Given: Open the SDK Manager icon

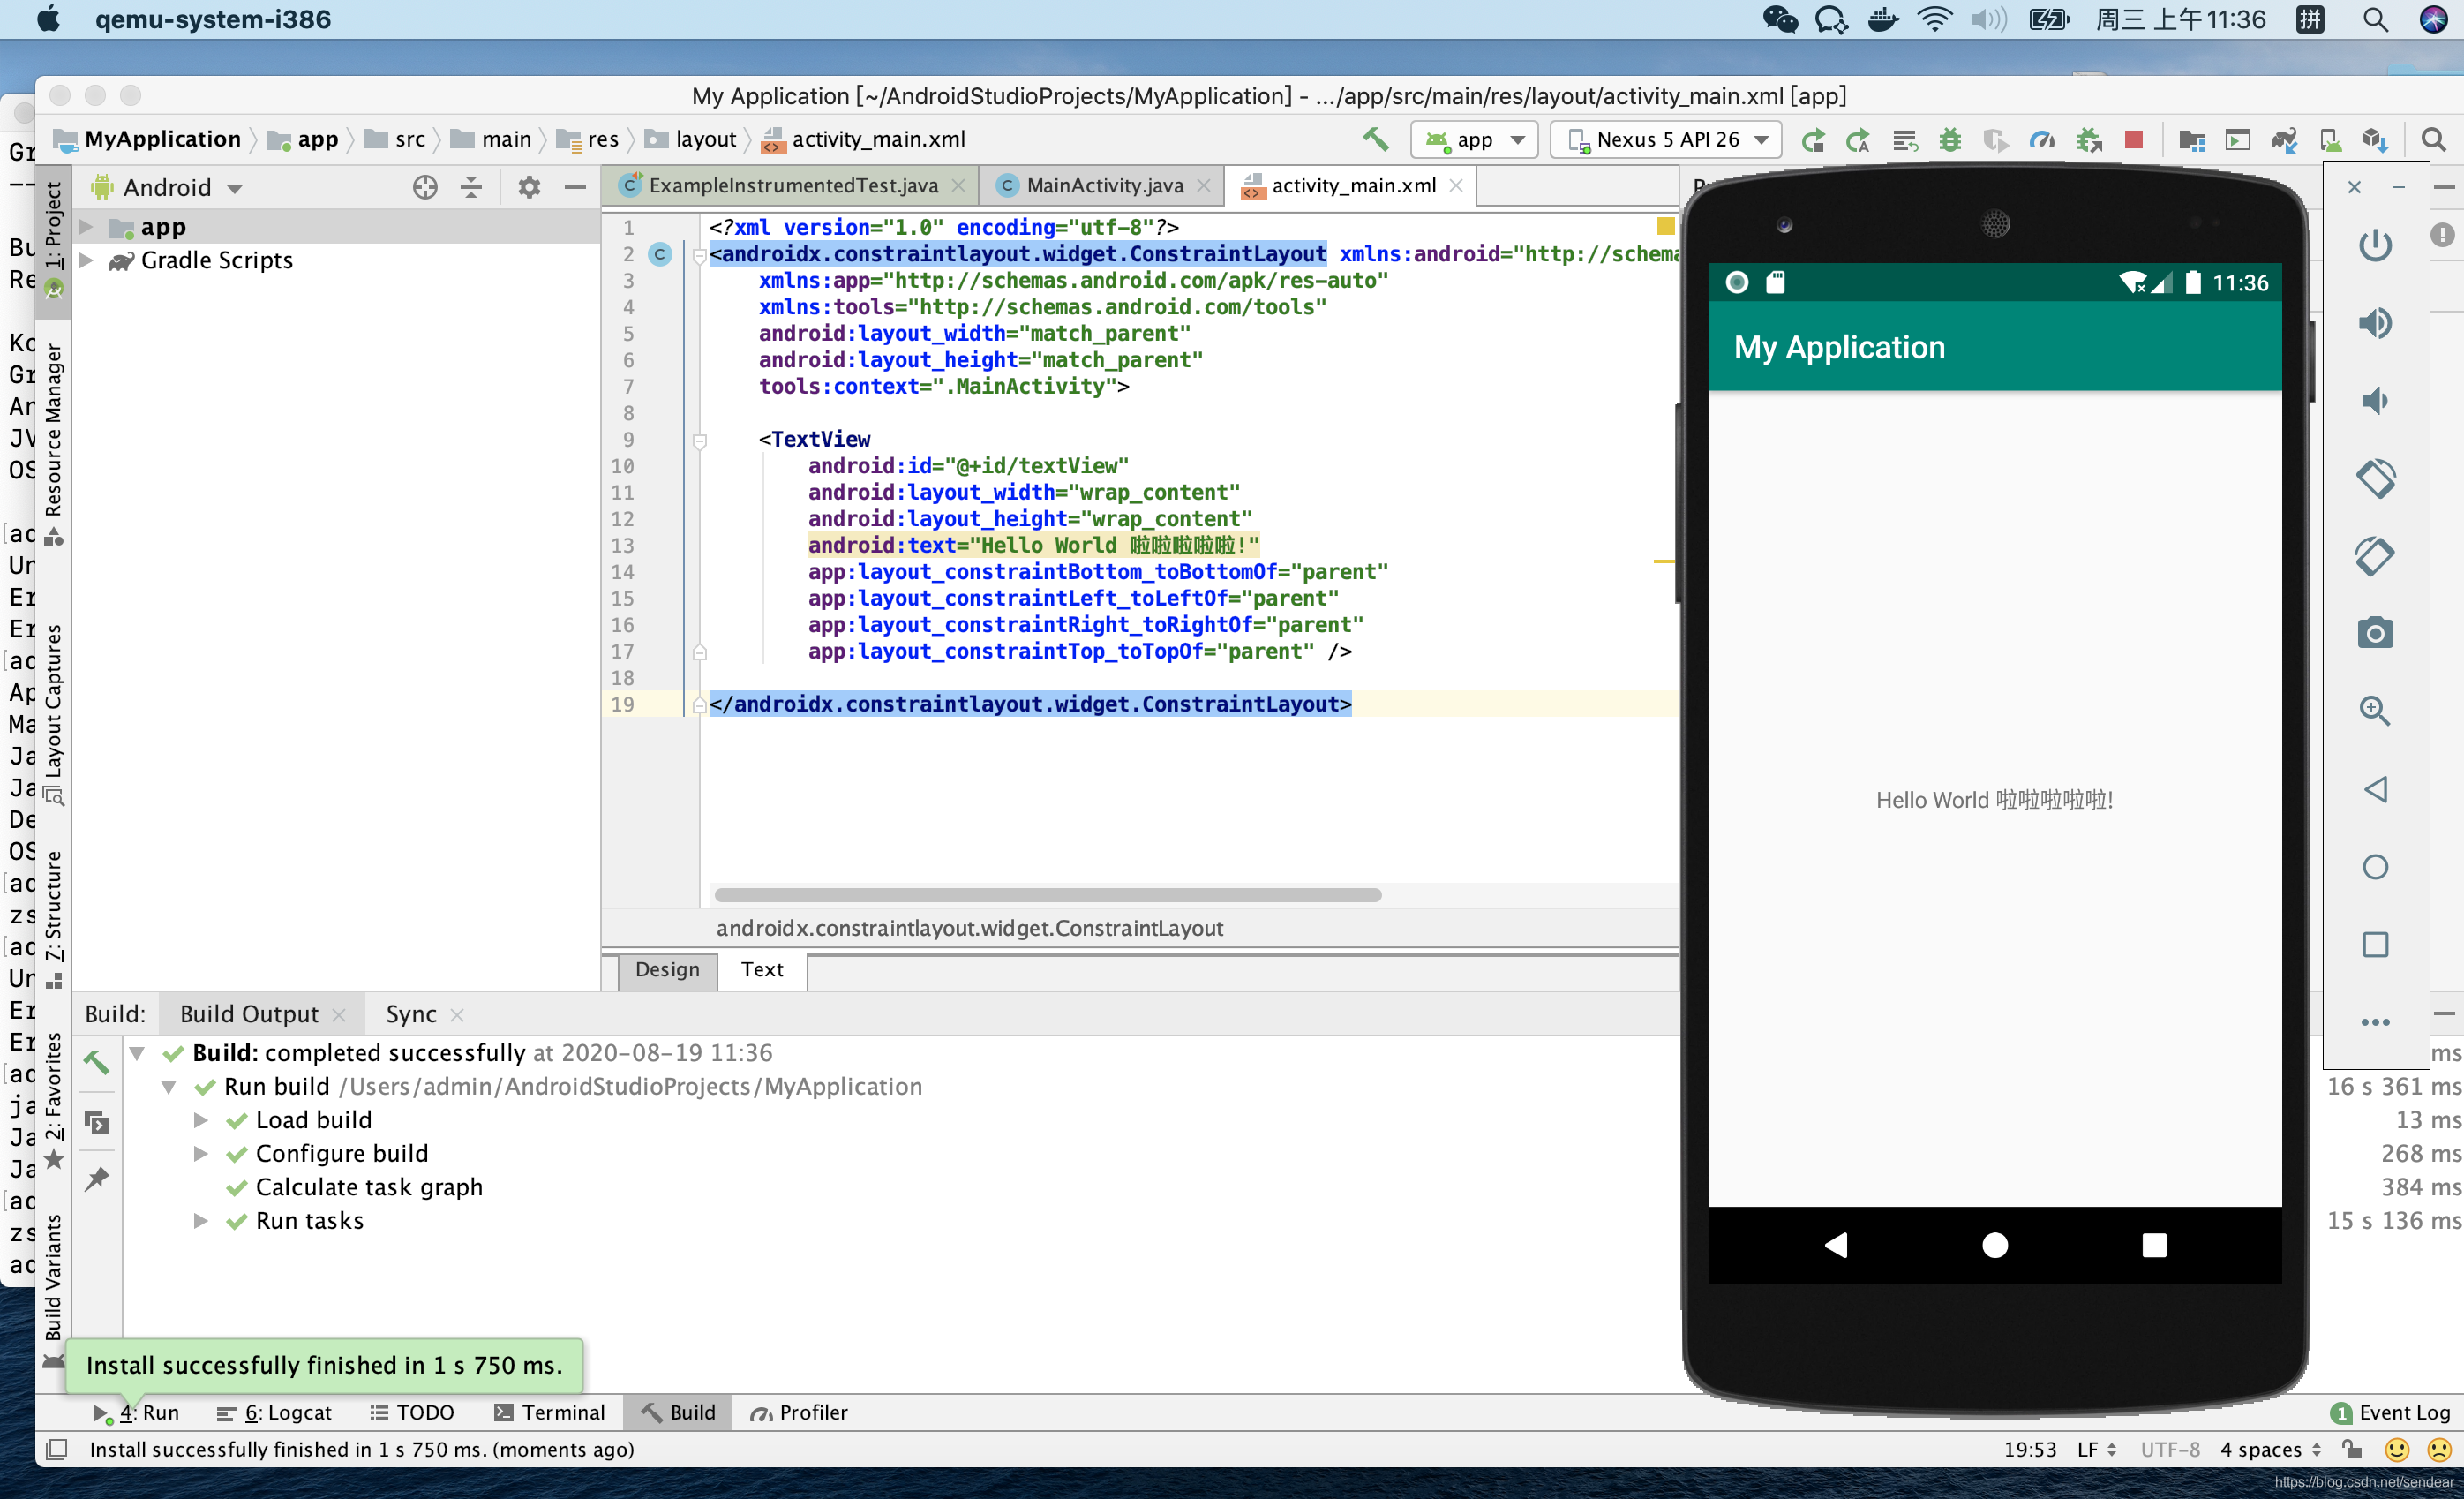Looking at the screenshot, I should point(2376,140).
